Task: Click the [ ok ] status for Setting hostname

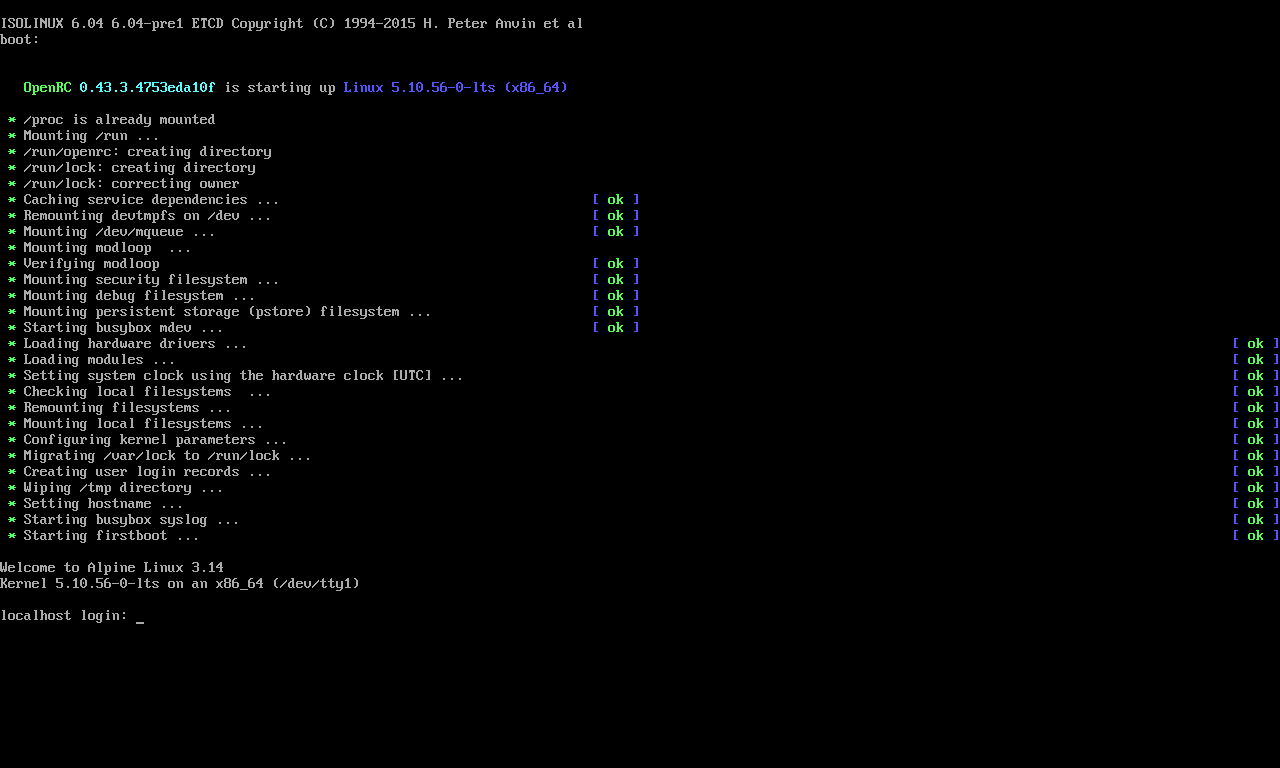Action: point(1256,503)
